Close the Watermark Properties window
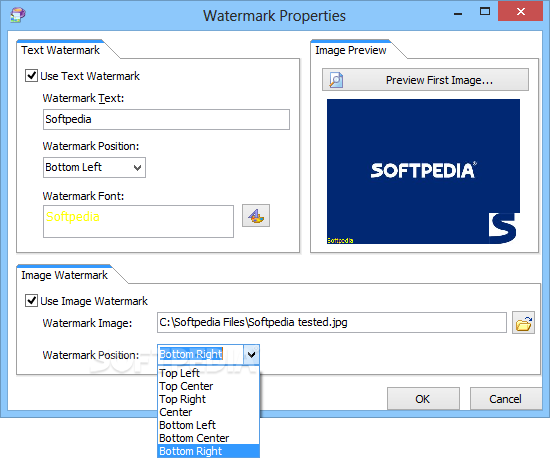The width and height of the screenshot is (550, 458). coord(521,11)
